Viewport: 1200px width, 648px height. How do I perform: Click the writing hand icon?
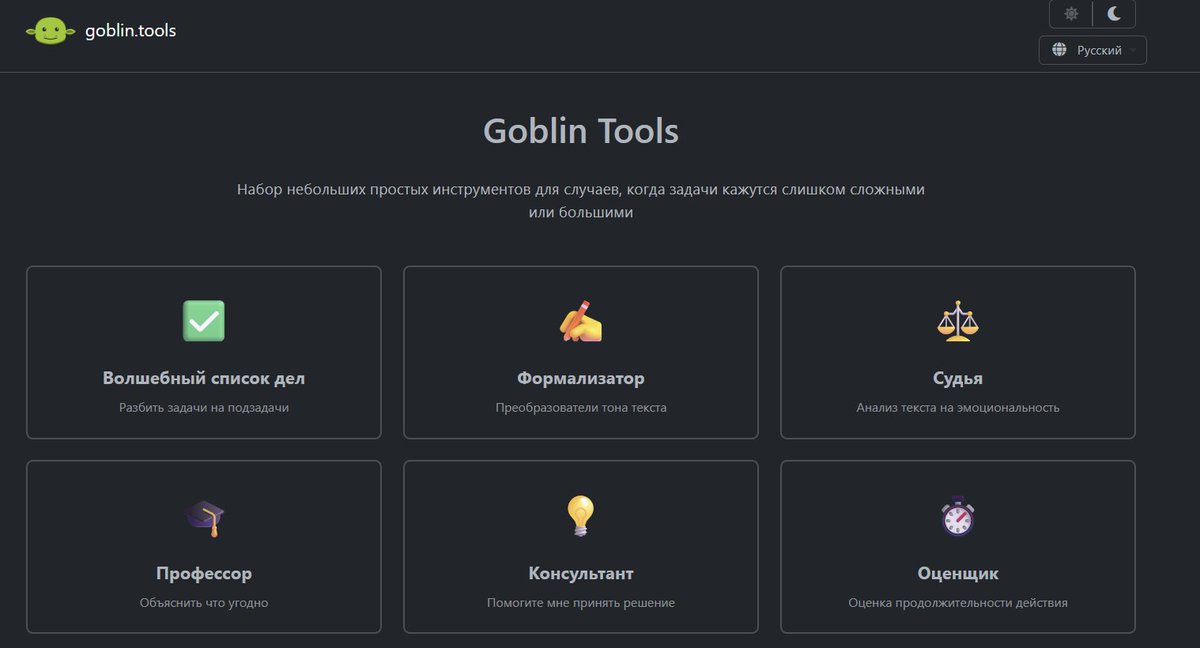[x=581, y=321]
